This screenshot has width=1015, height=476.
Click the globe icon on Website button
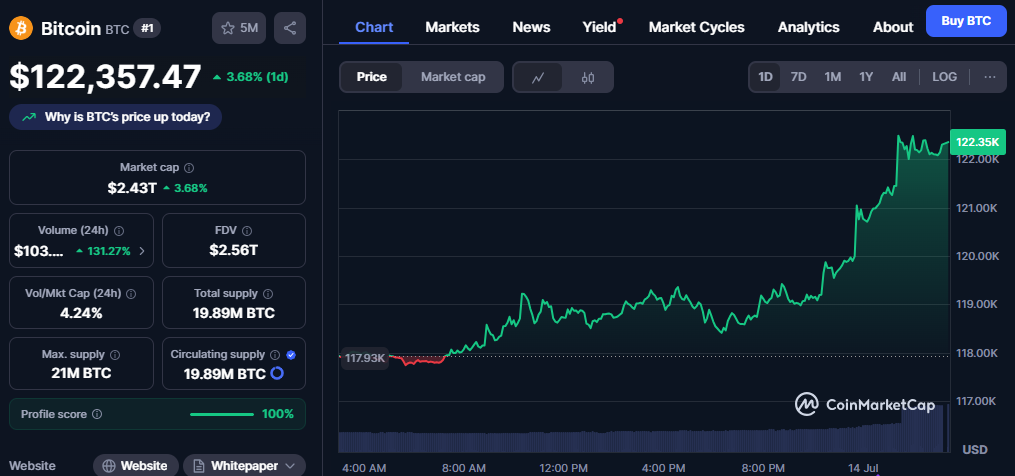click(x=109, y=466)
